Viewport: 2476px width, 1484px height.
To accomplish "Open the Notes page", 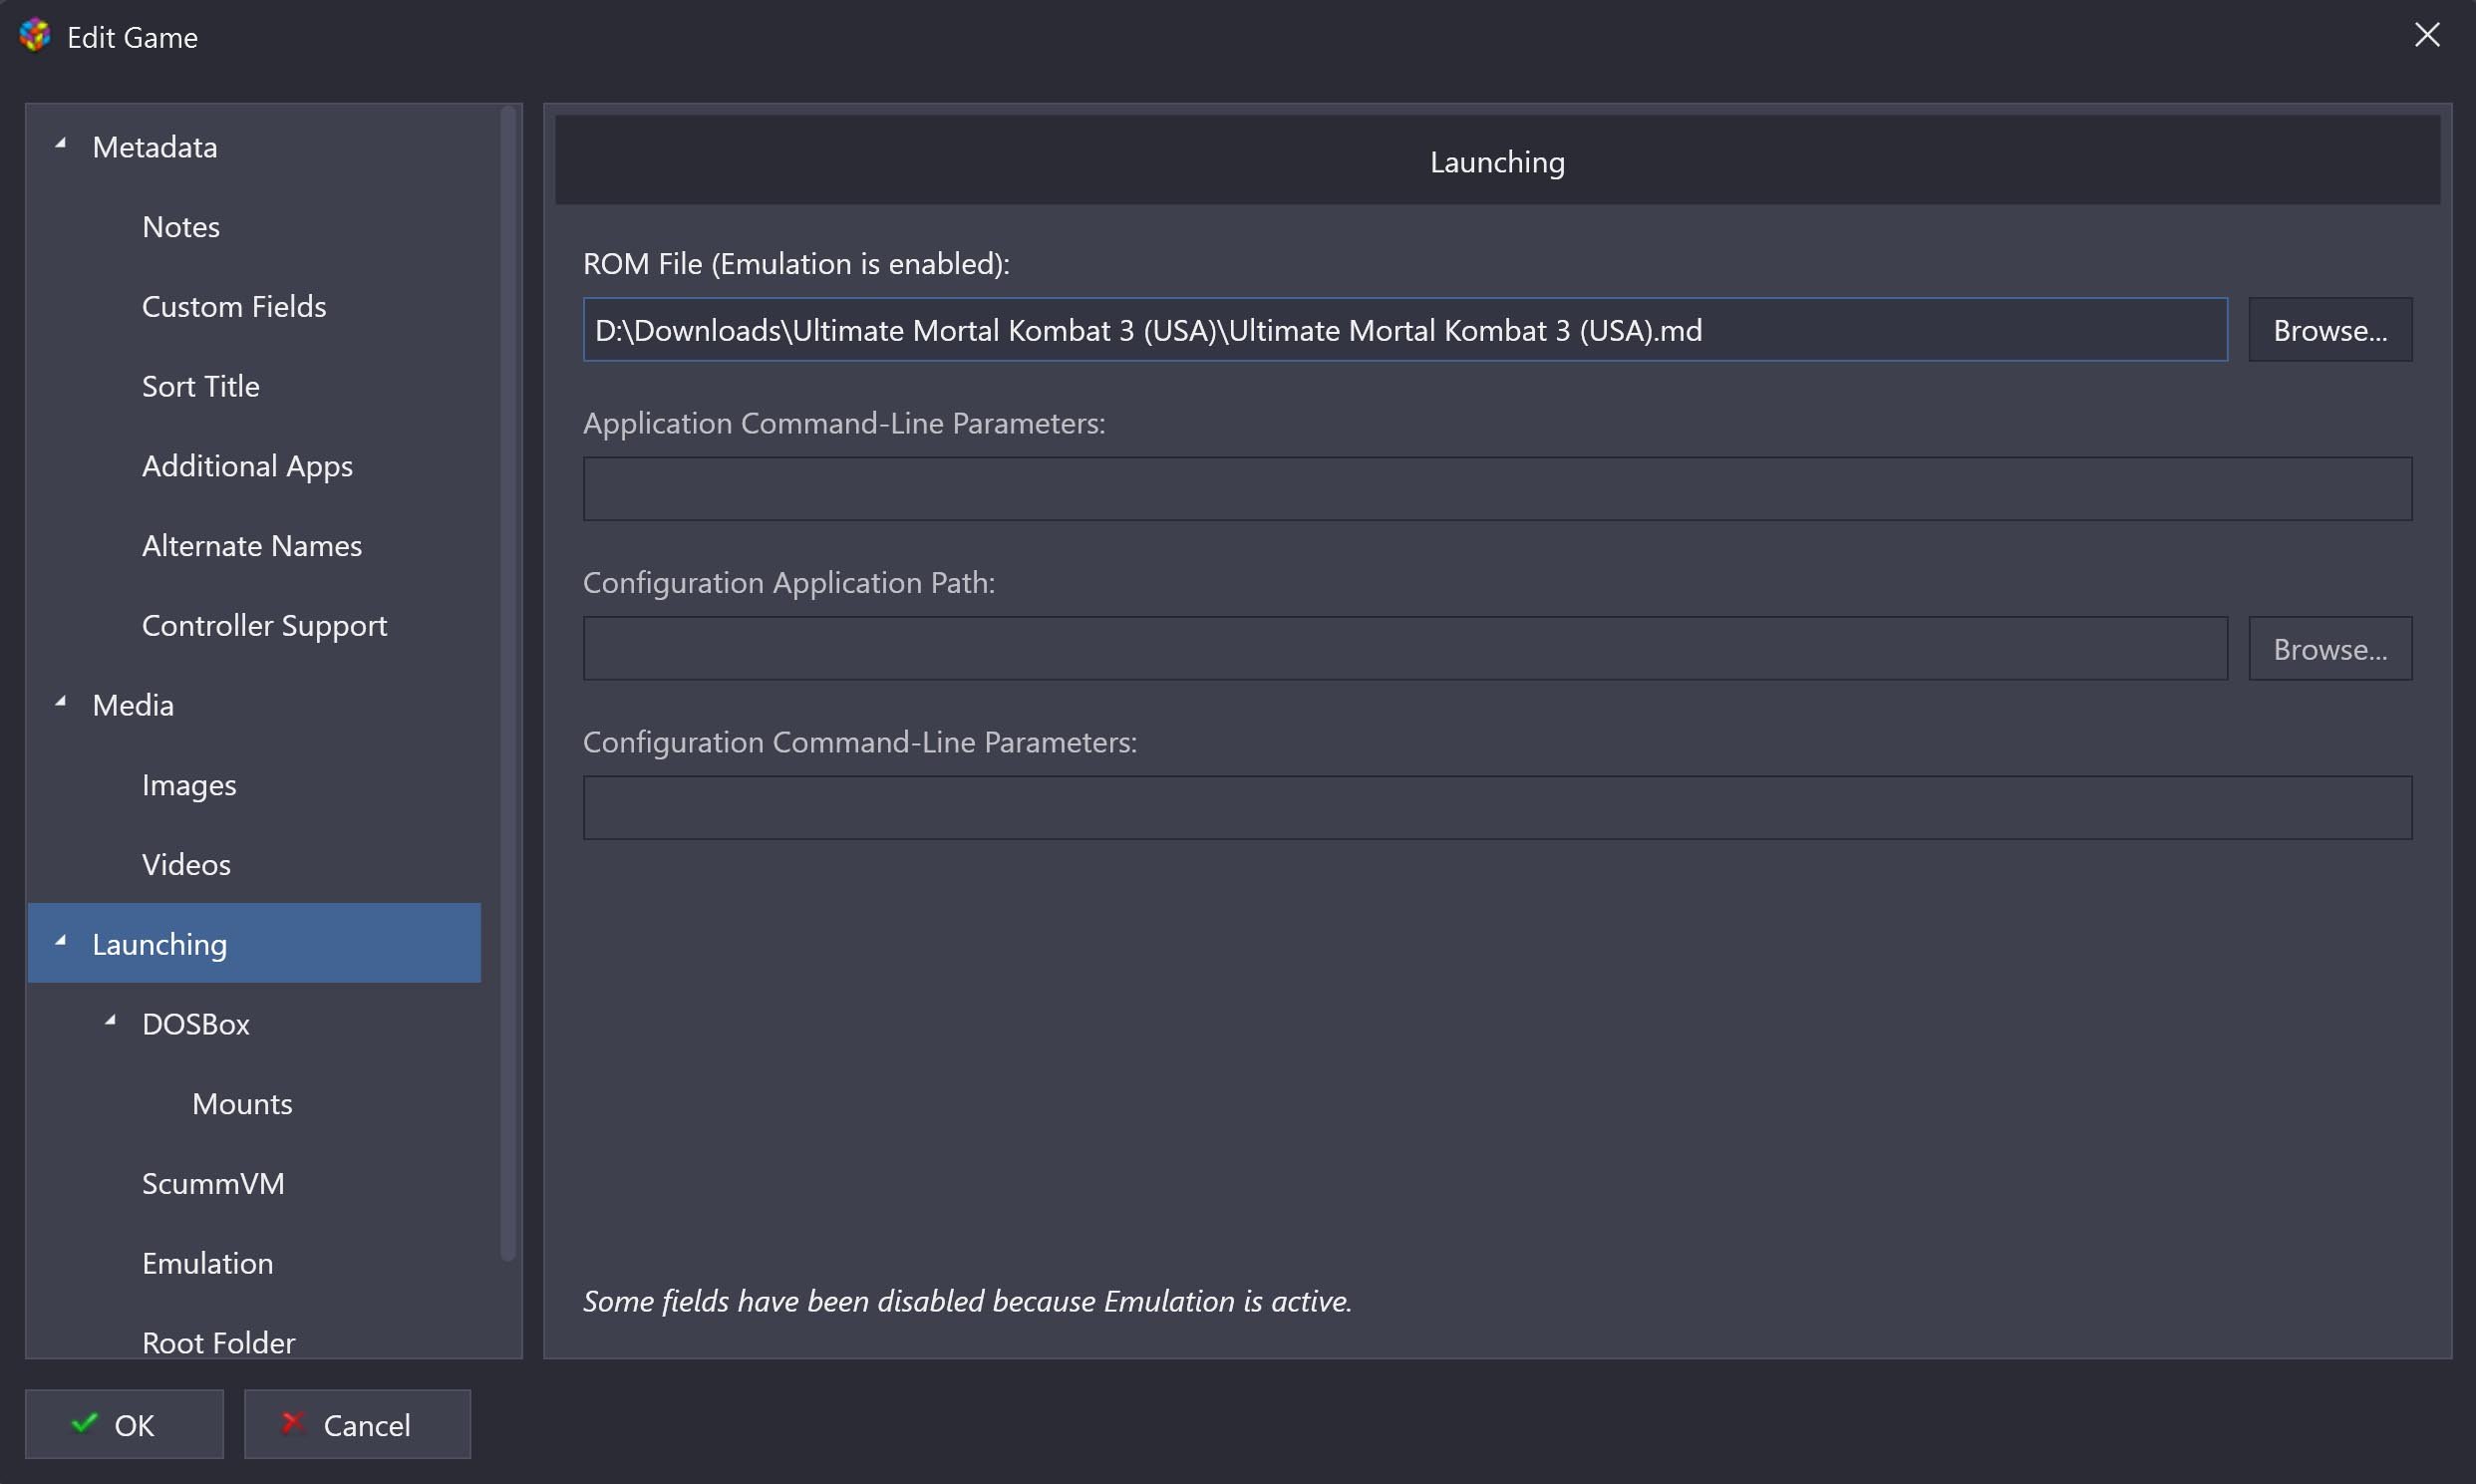I will 181,227.
